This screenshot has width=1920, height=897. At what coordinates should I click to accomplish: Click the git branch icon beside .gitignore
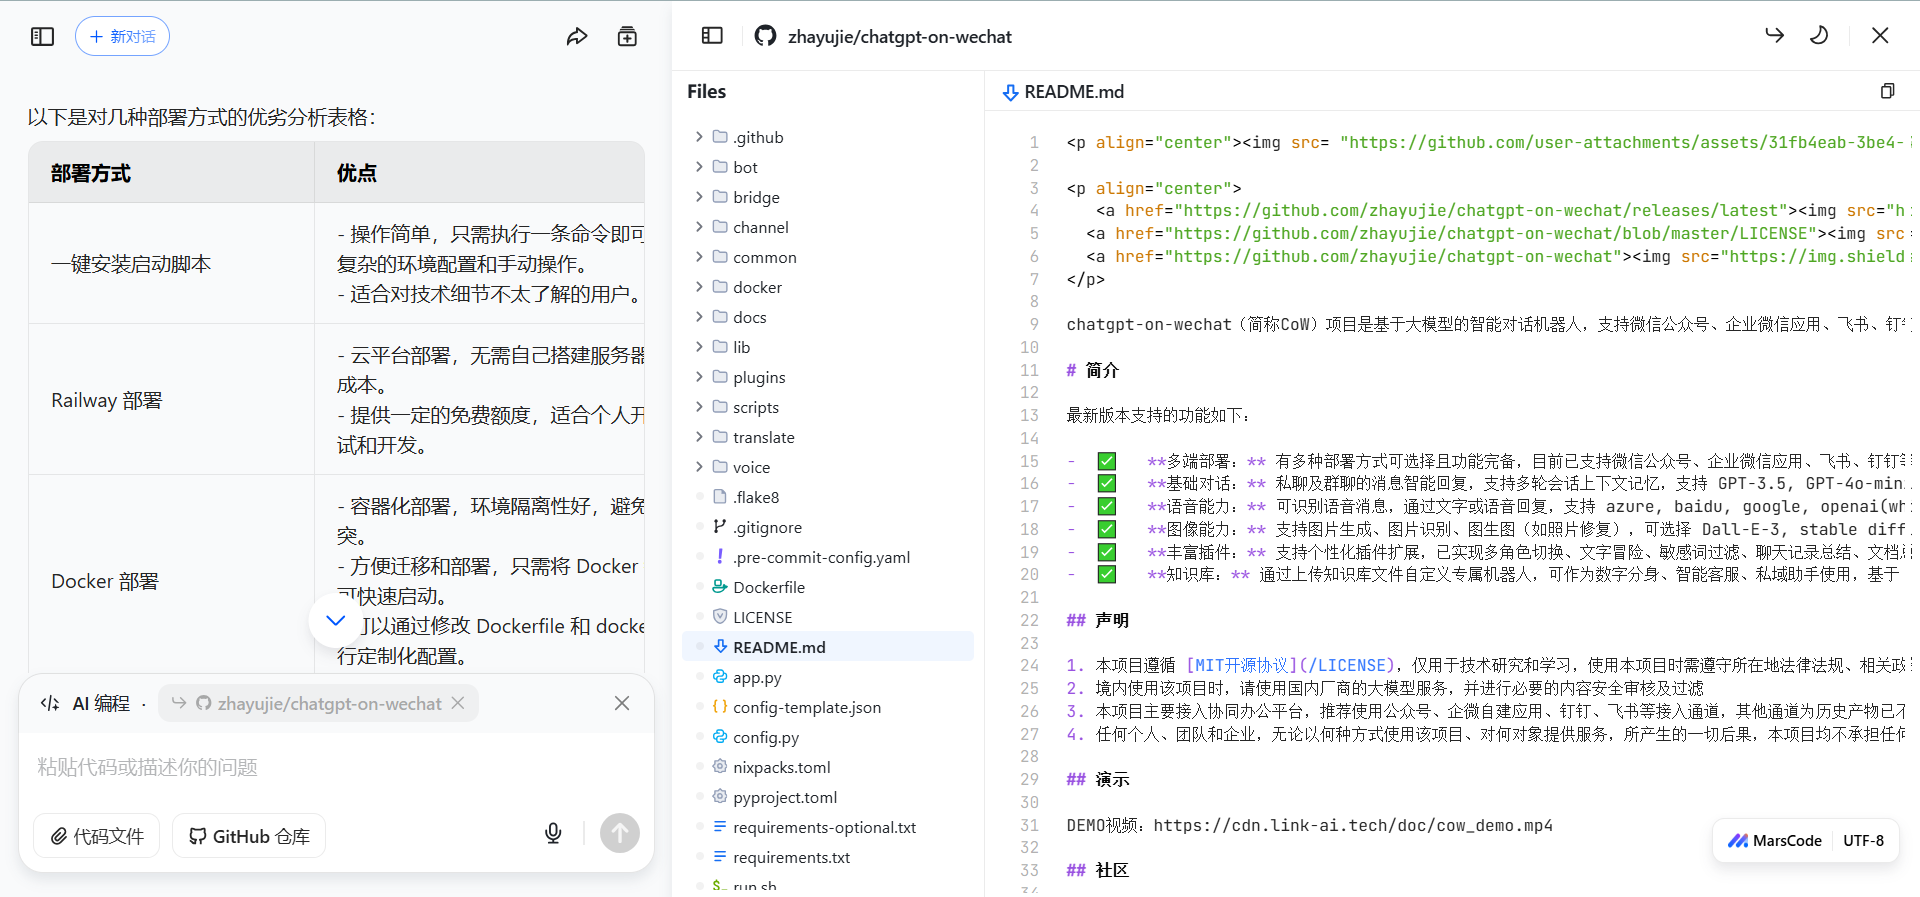click(x=720, y=527)
